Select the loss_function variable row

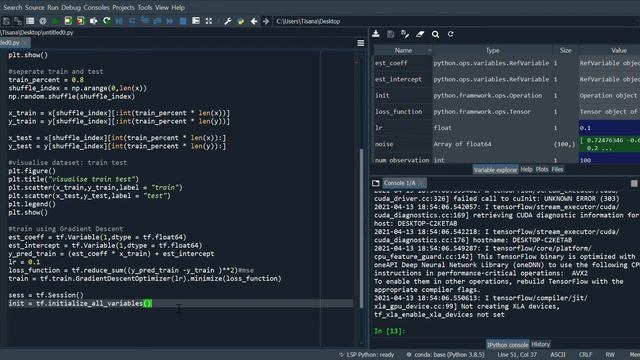coord(507,111)
